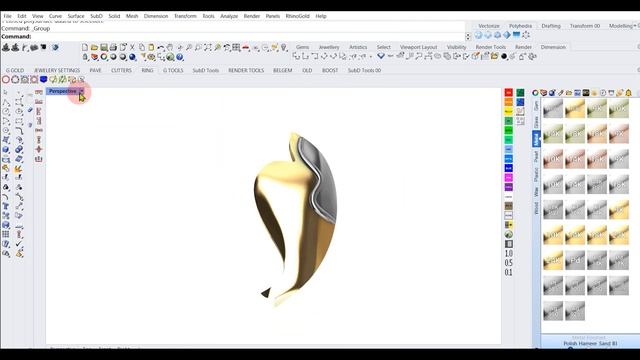Viewport: 640px width, 360px height.
Task: Click the checkmark tool in left toolbar
Action: [19, 244]
